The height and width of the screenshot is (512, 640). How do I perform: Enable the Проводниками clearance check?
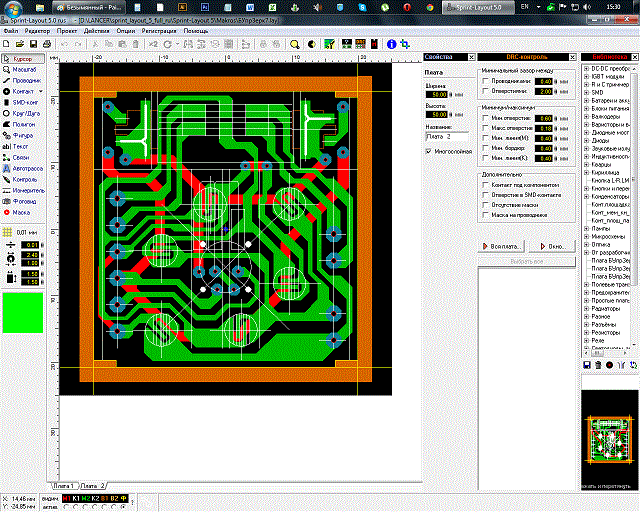click(x=485, y=81)
